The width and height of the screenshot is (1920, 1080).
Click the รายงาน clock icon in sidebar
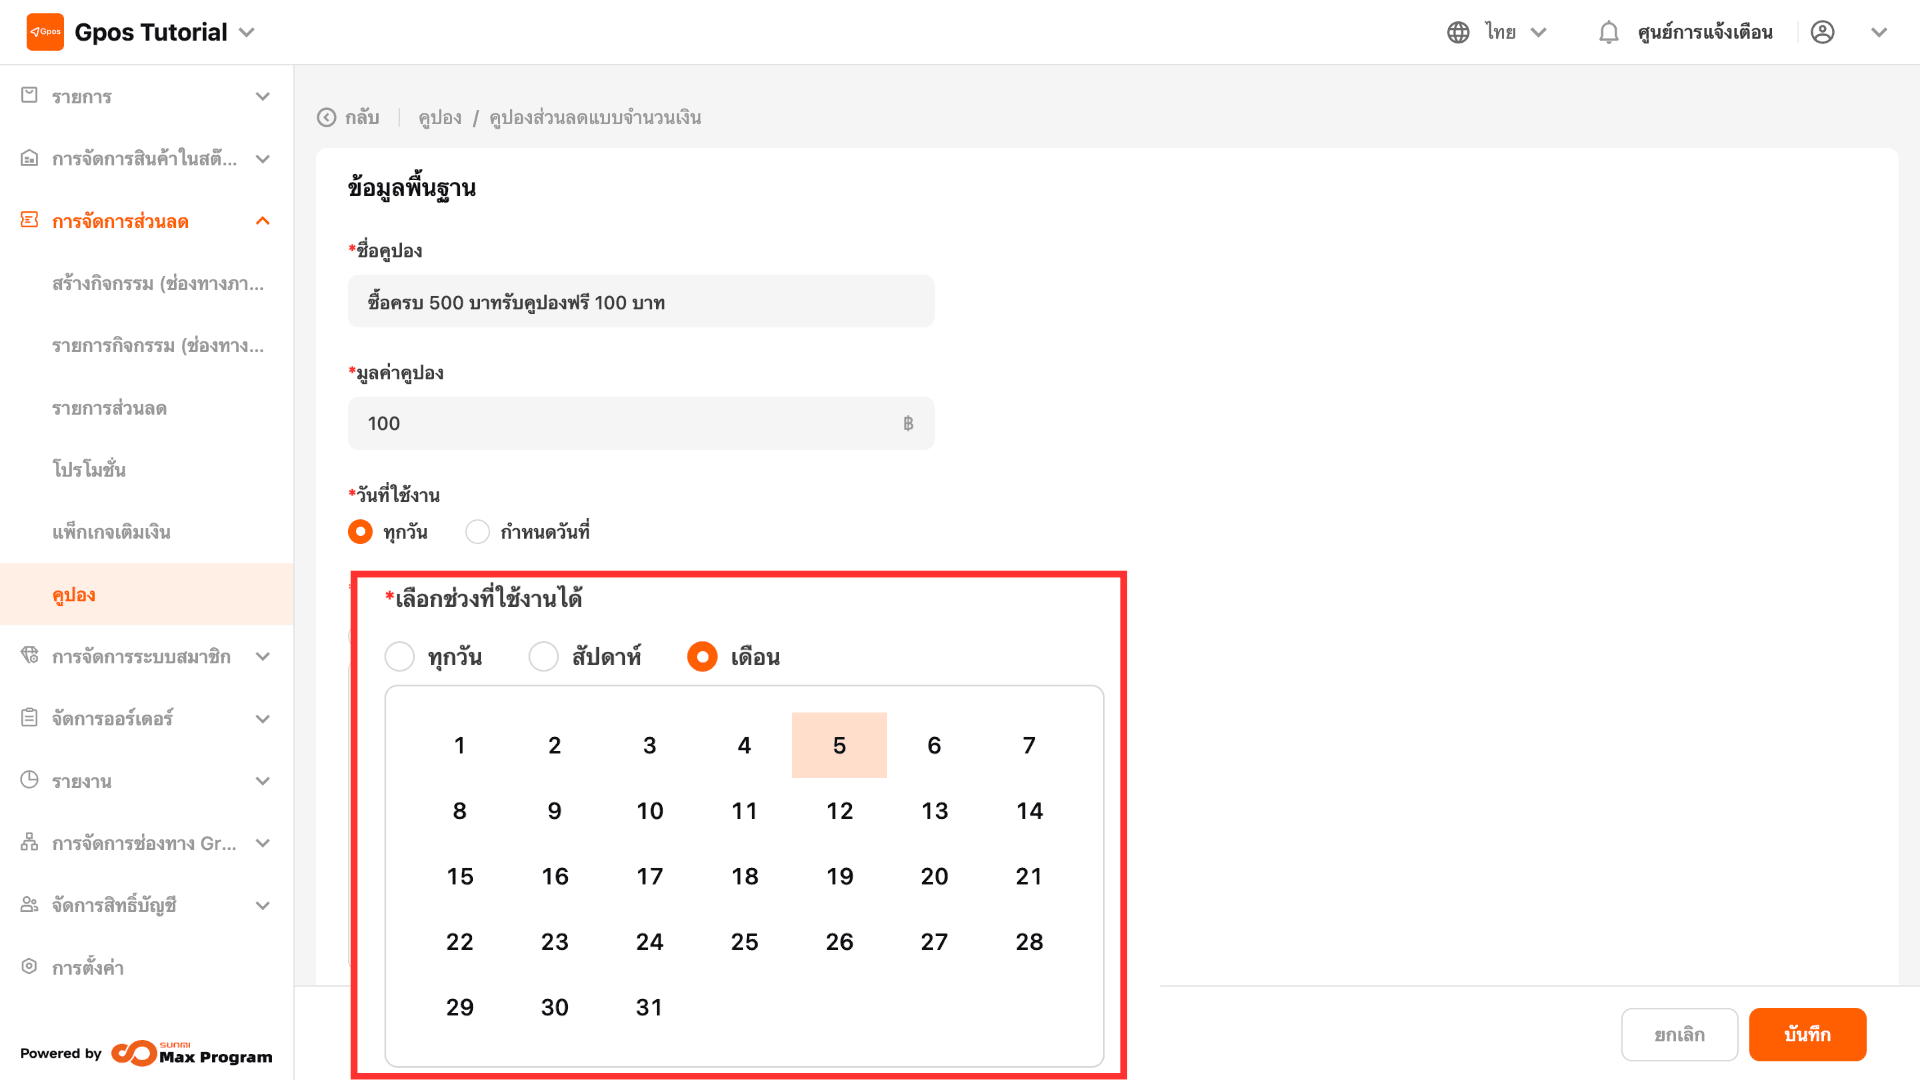coord(30,780)
